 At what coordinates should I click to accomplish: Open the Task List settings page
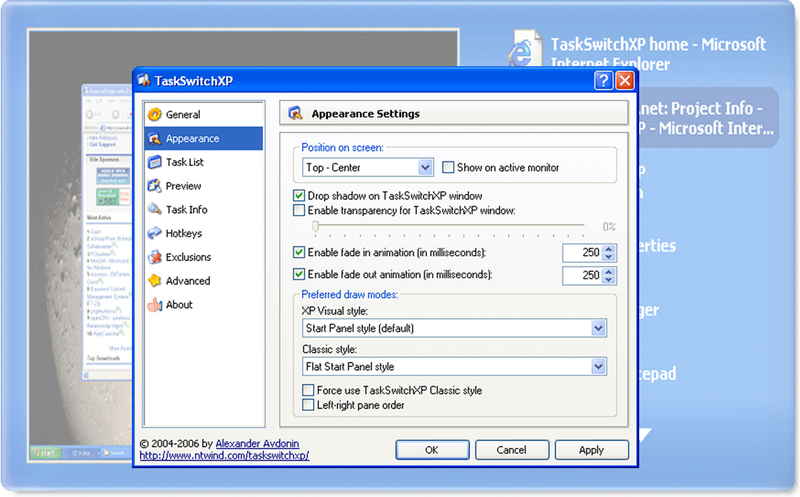pos(185,162)
